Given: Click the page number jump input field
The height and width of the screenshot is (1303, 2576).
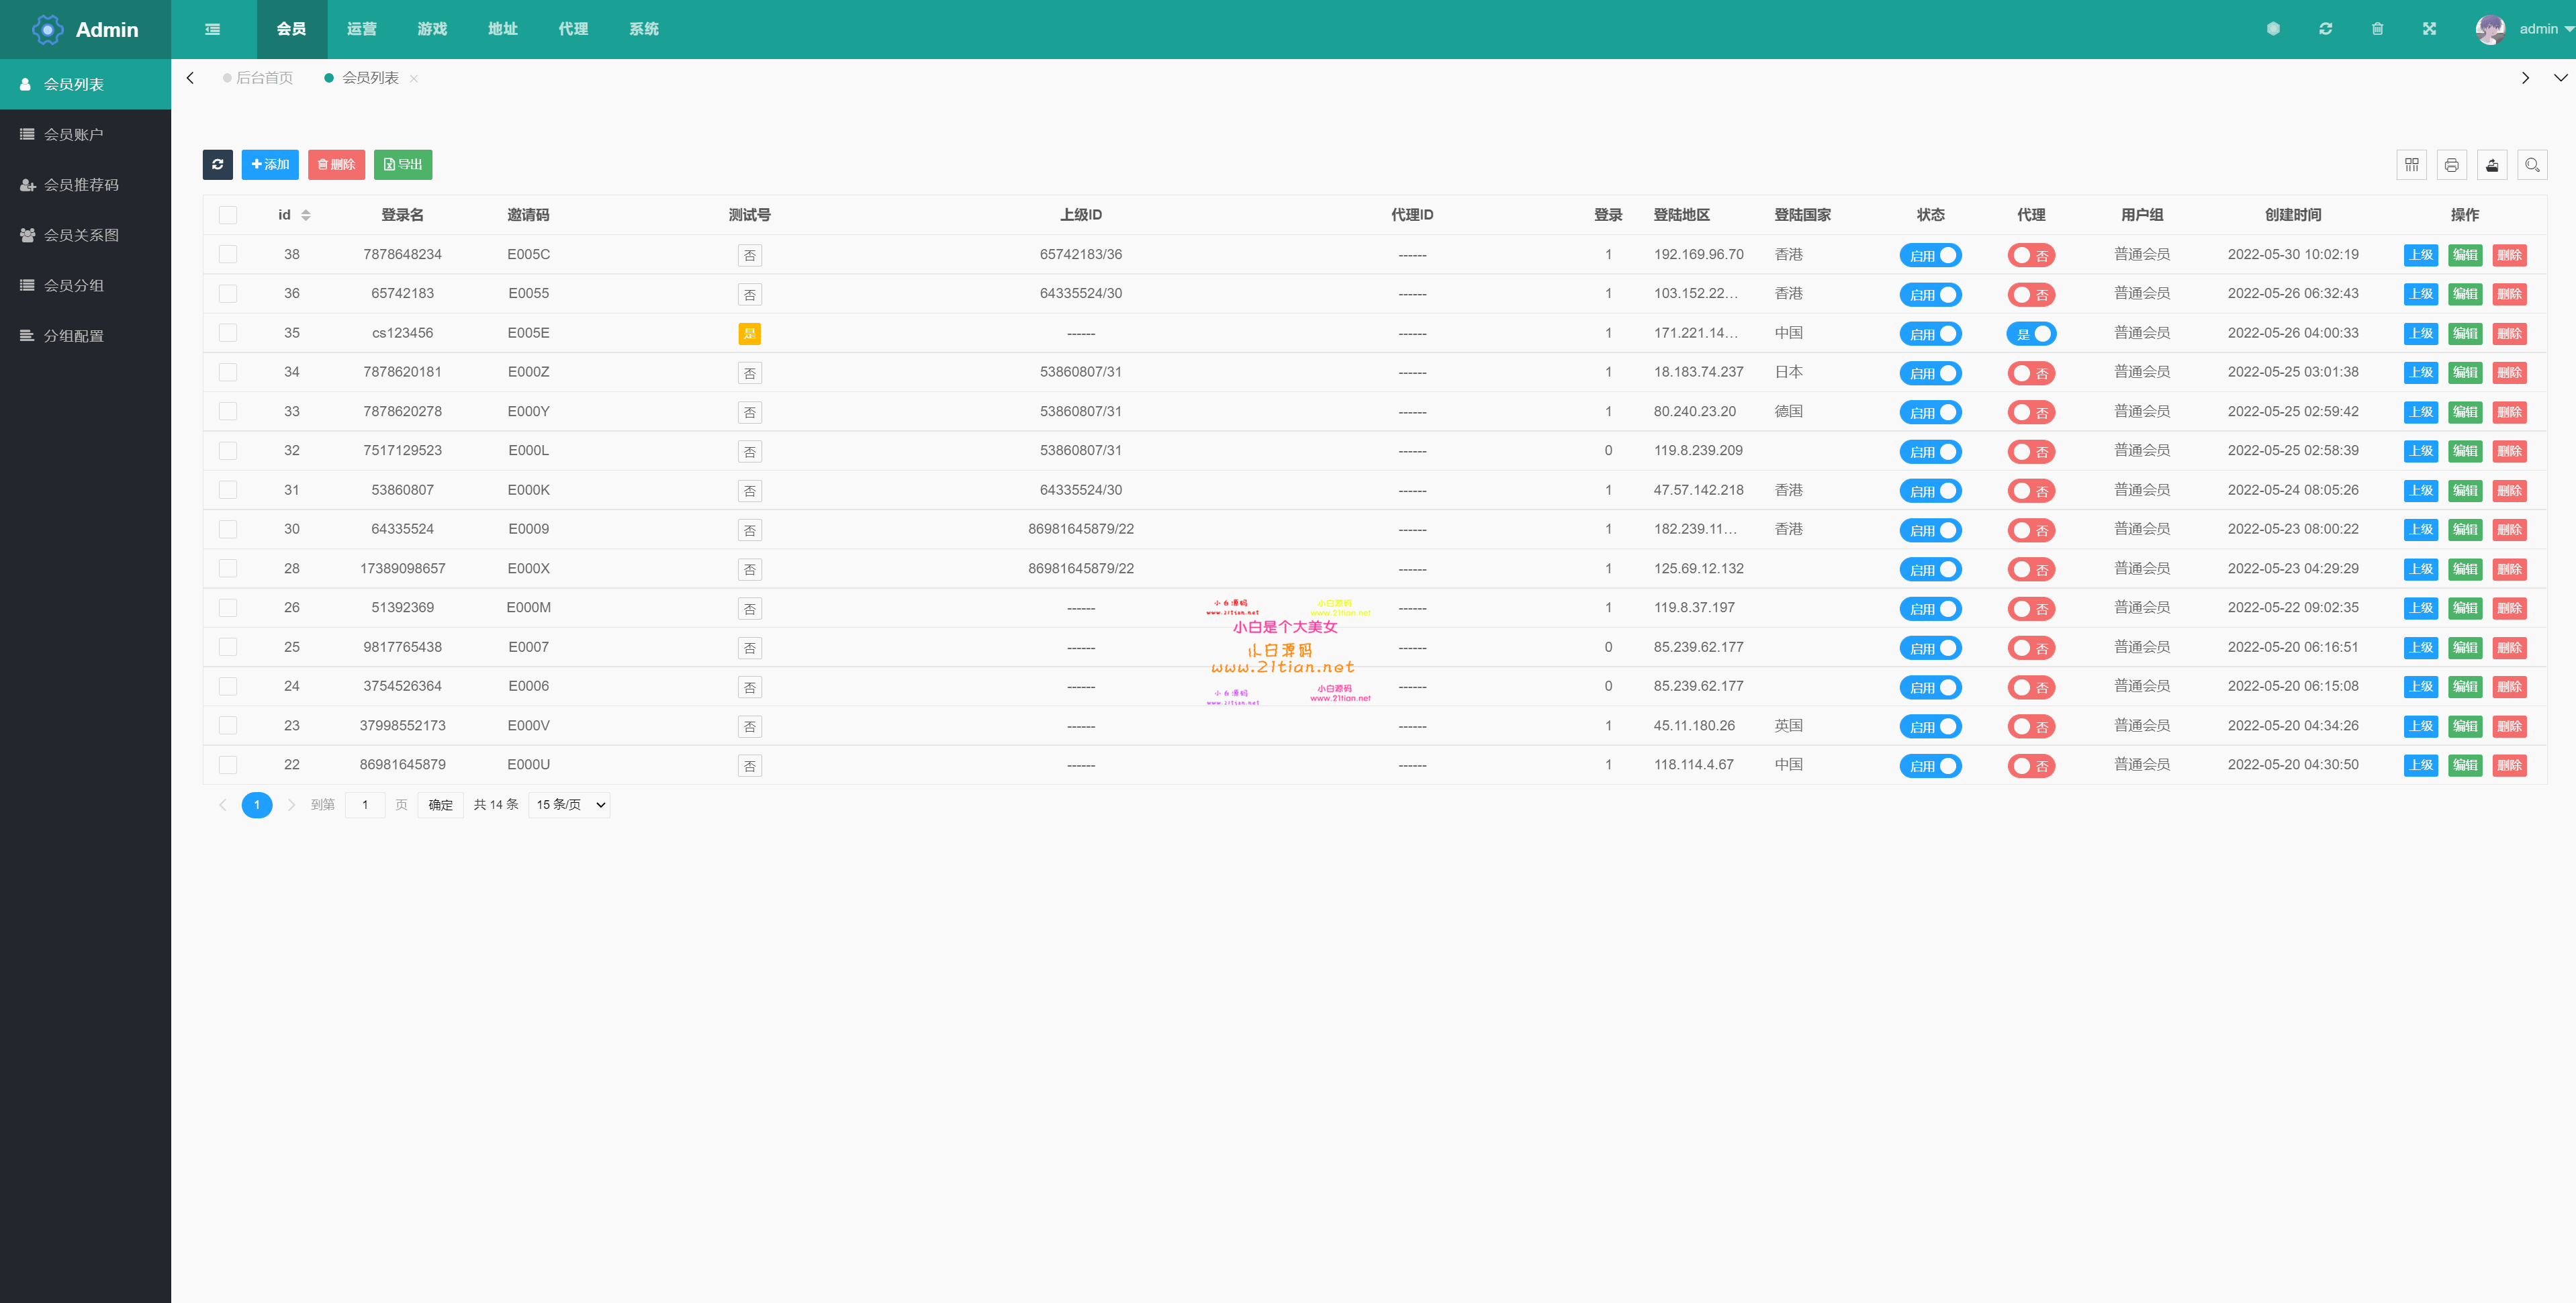Looking at the screenshot, I should (365, 805).
